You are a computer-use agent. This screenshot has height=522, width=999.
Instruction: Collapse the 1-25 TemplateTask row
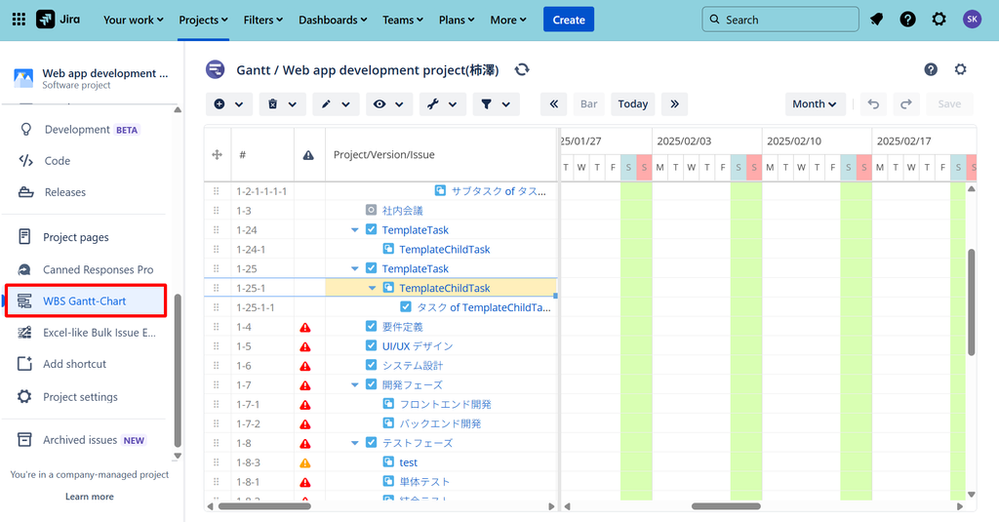pos(355,269)
